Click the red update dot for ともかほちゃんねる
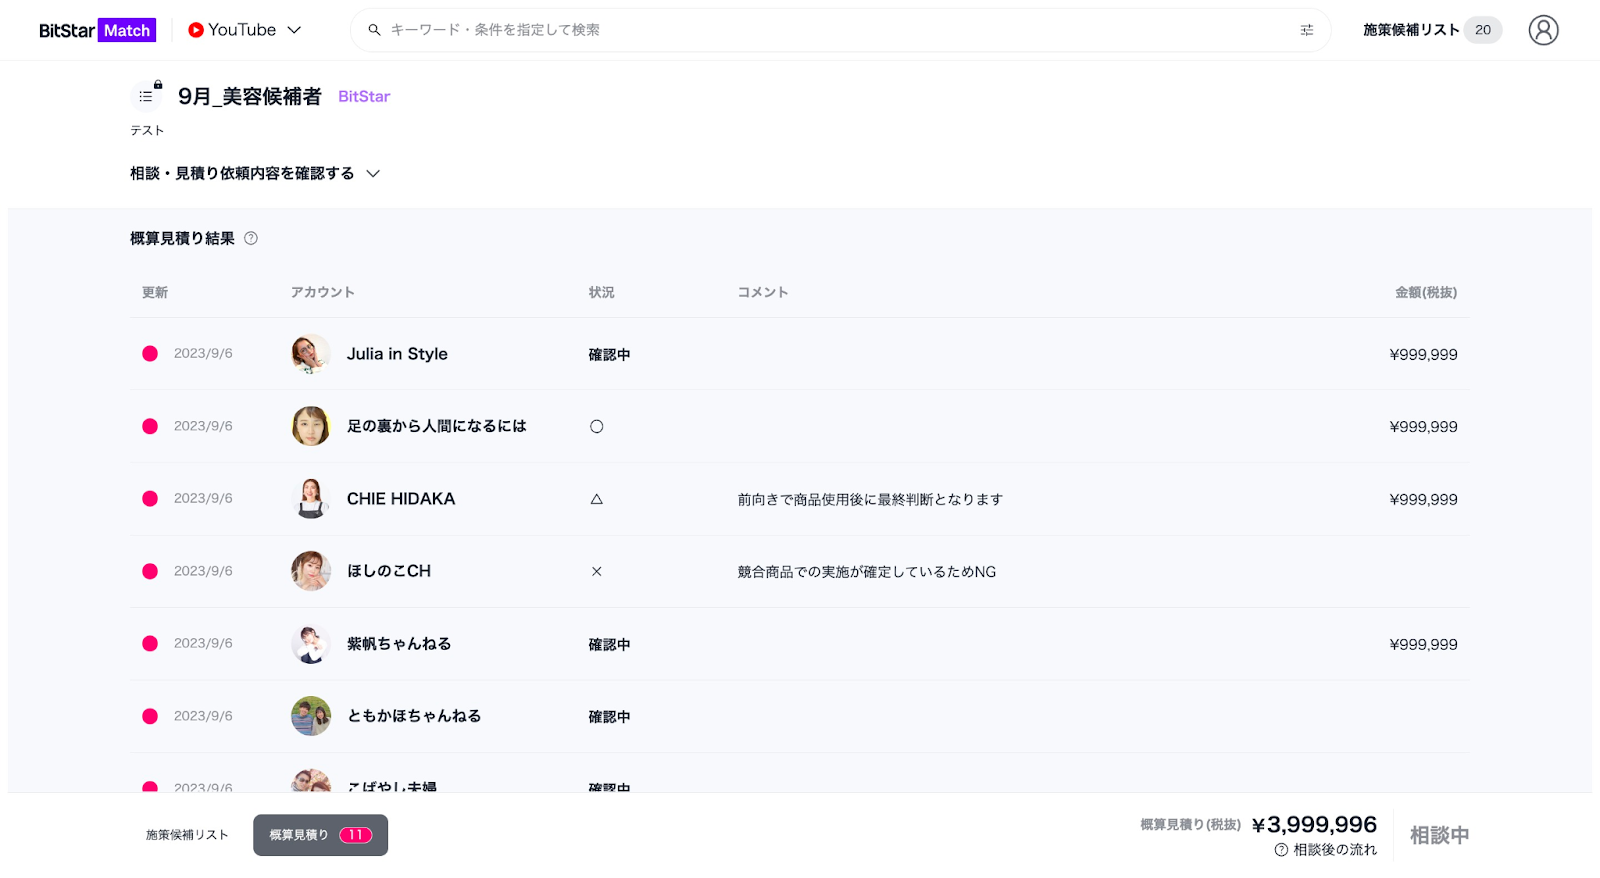 pos(150,716)
